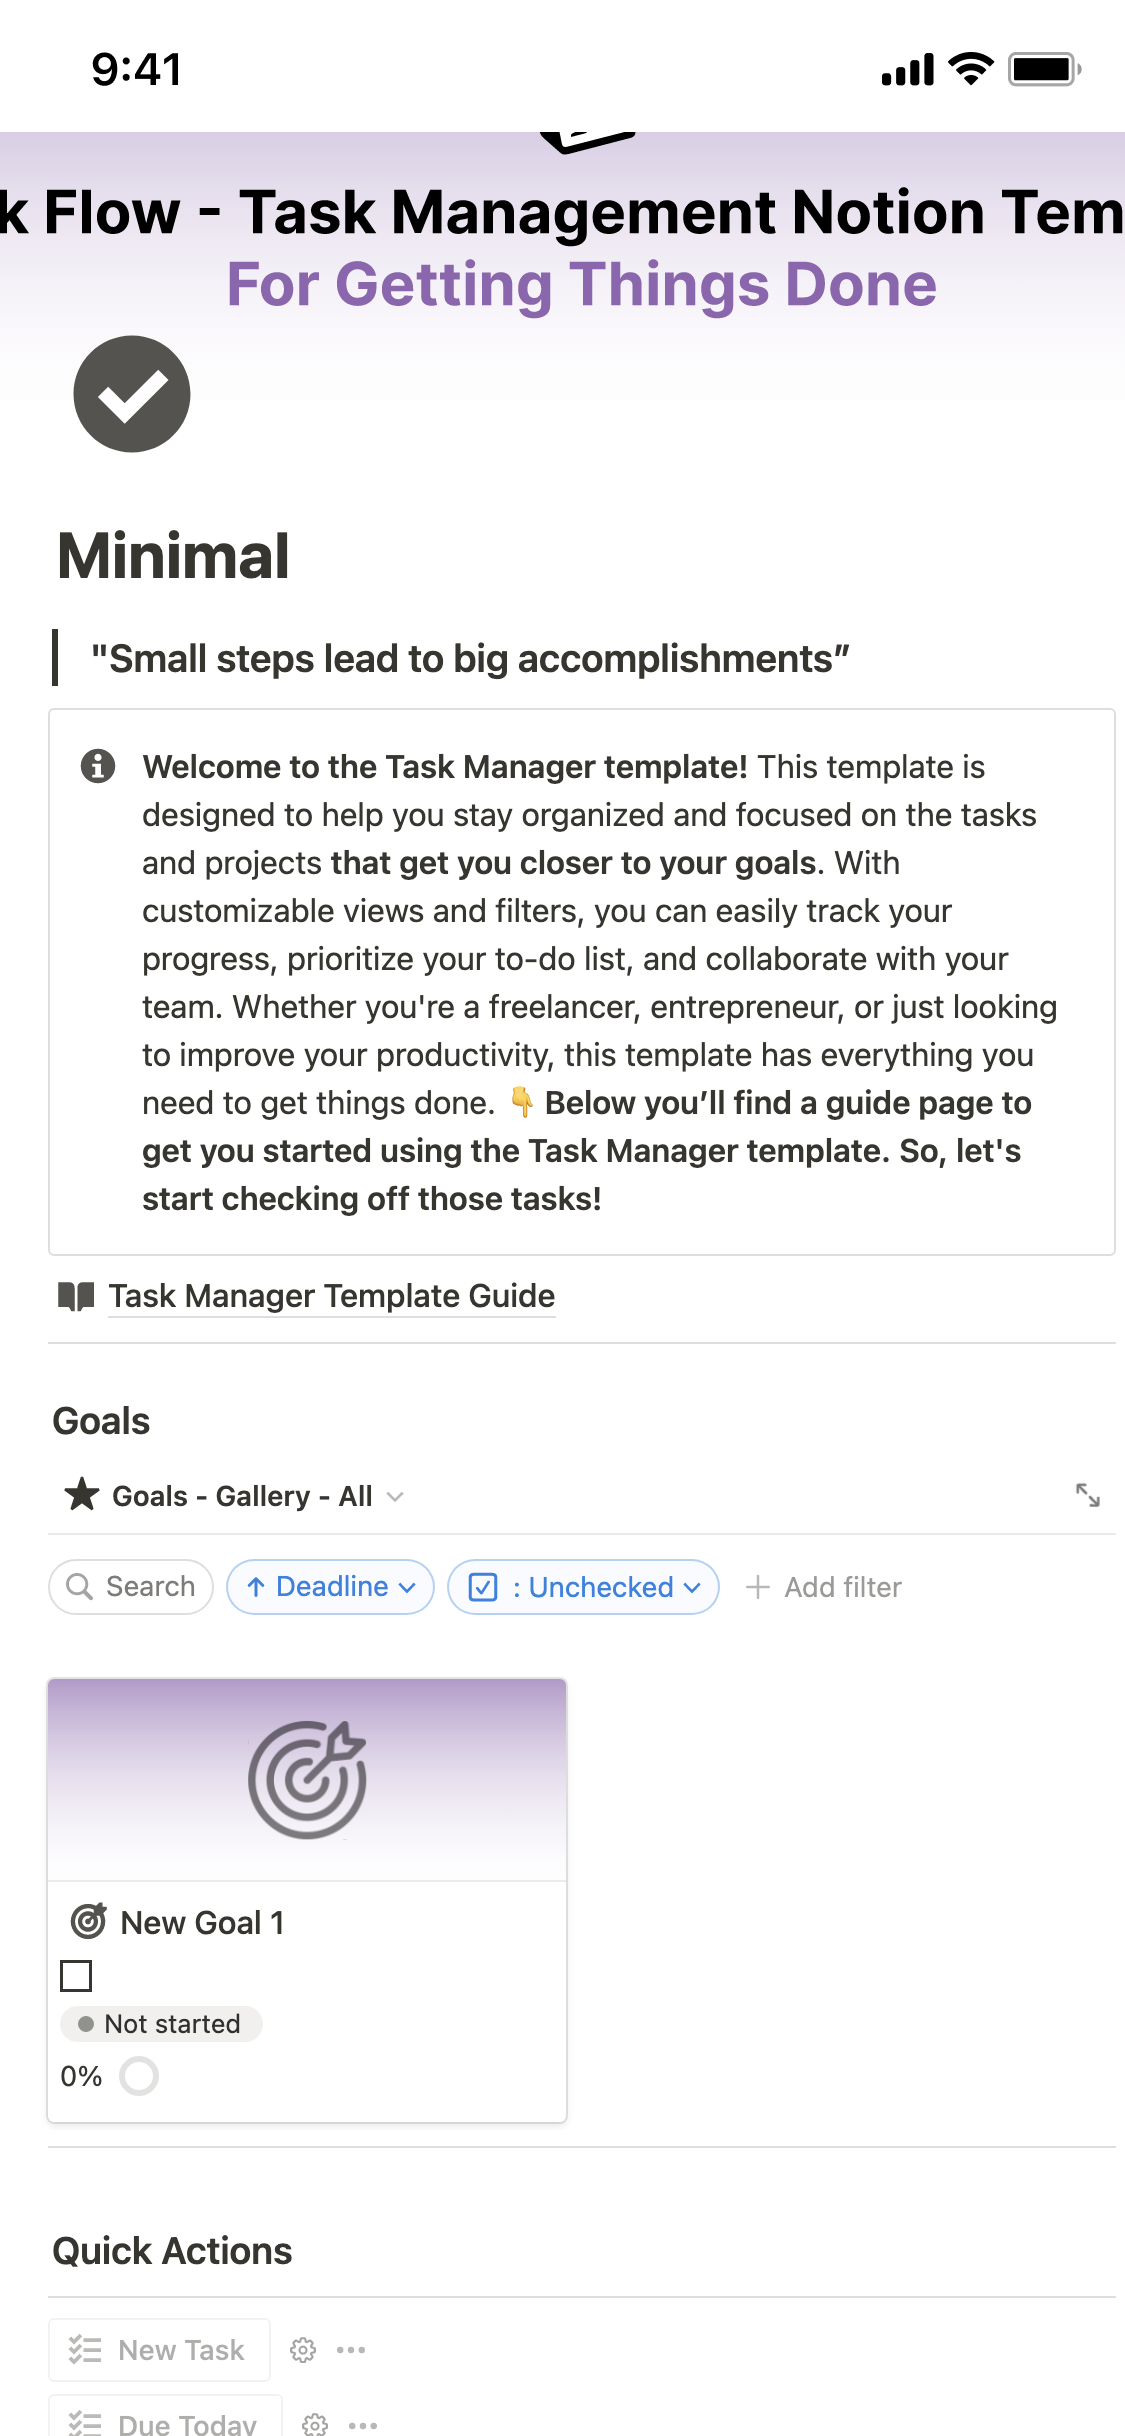This screenshot has width=1125, height=2436.
Task: Open the three-dots menu beside New Task
Action: [351, 2350]
